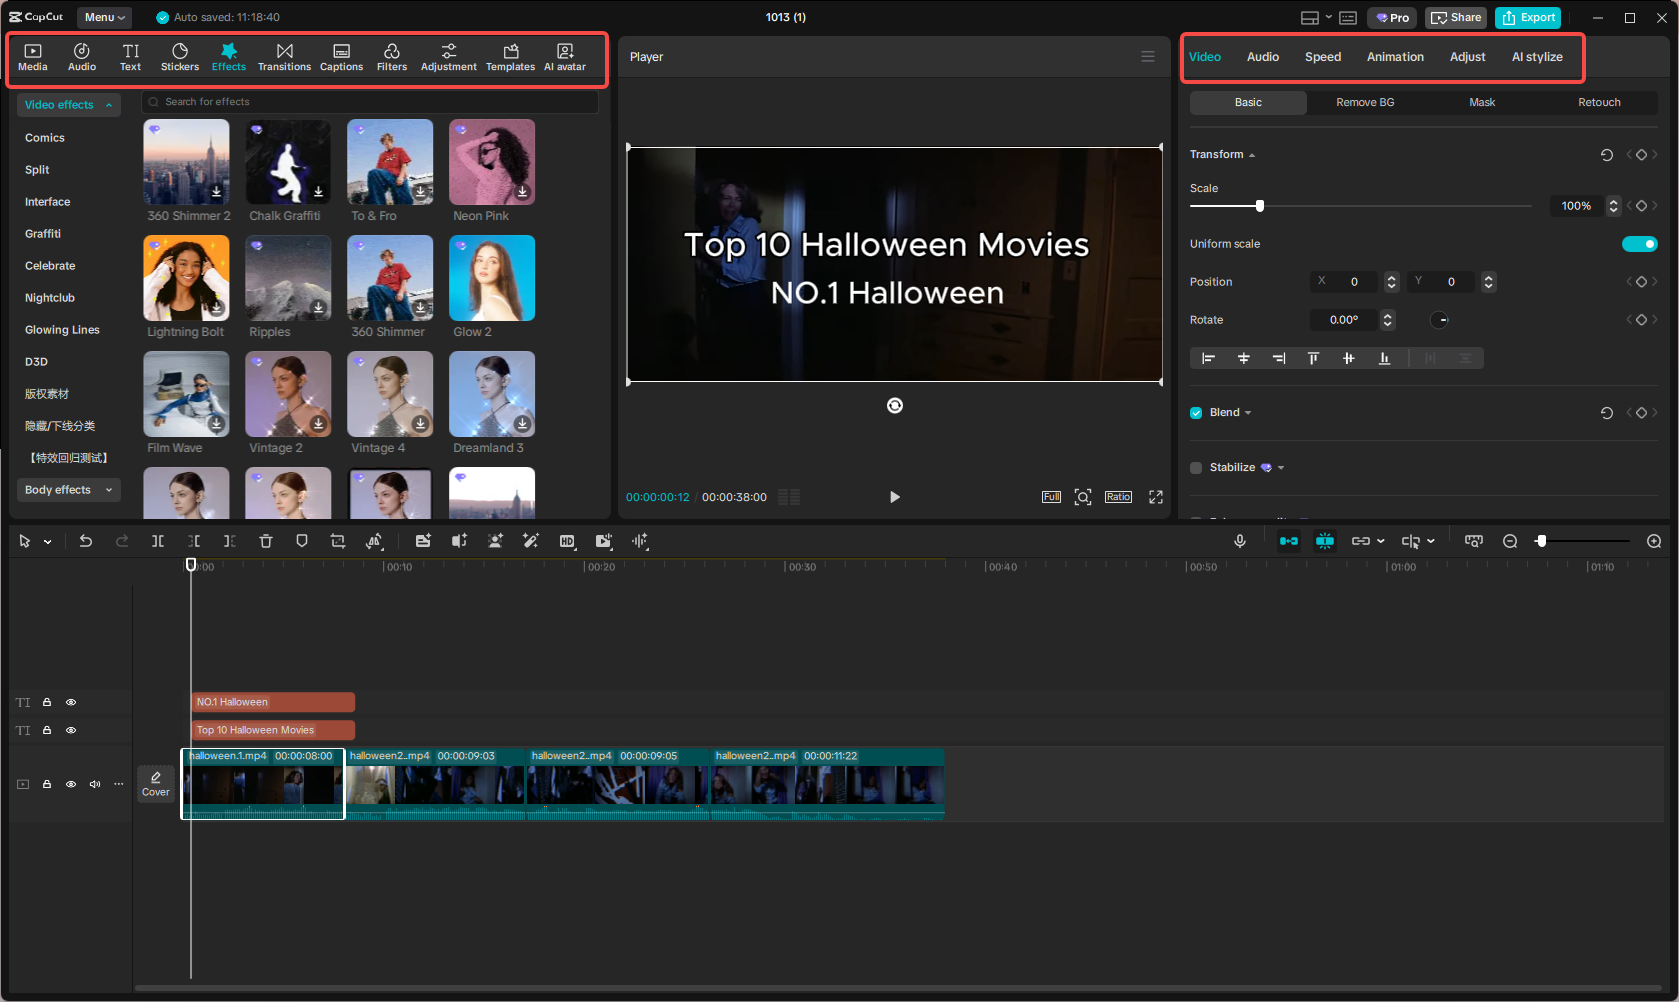1679x1002 pixels.
Task: Undo the last timeline action
Action: (x=86, y=541)
